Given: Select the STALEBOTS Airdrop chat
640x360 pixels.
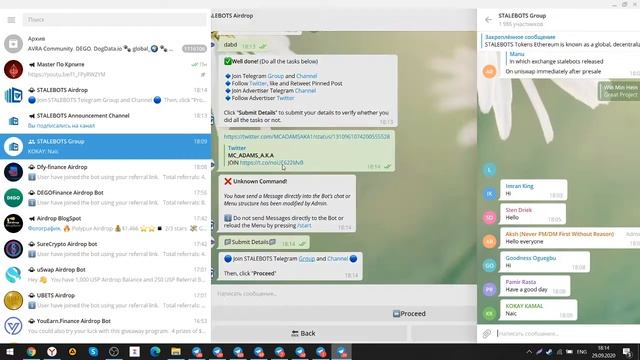Looking at the screenshot, I should [x=105, y=95].
